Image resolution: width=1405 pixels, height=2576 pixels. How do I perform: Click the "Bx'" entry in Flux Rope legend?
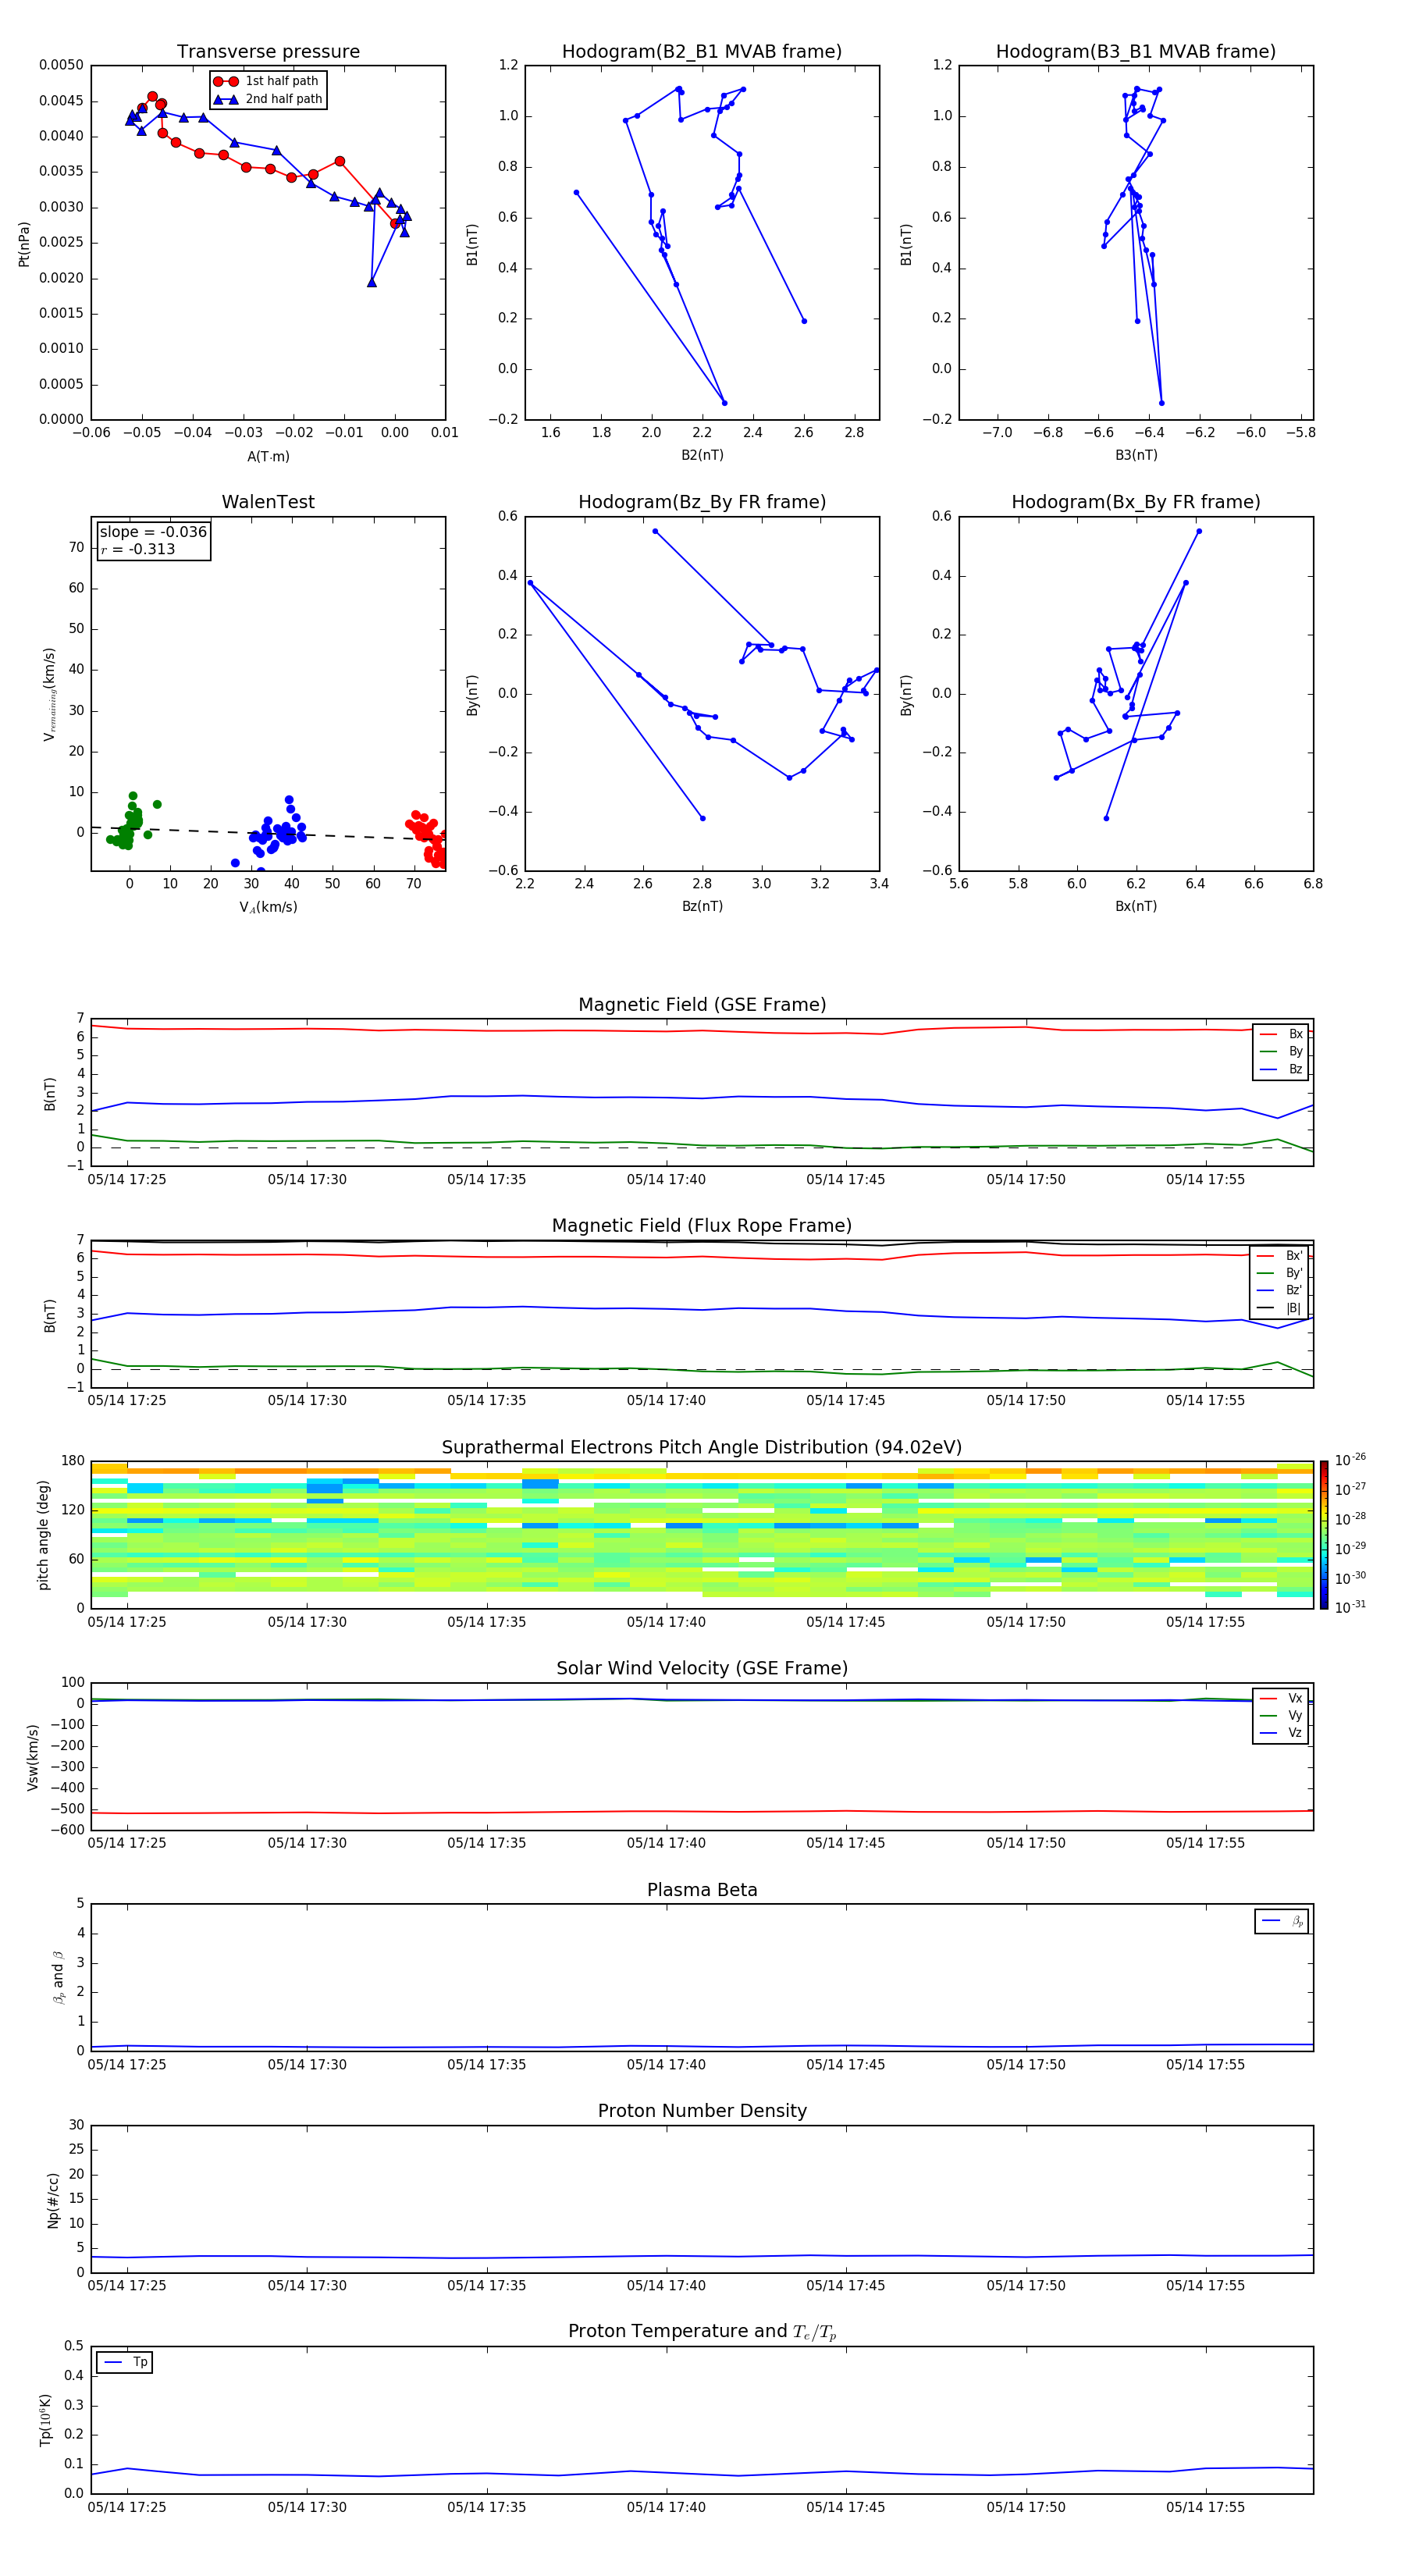coord(1280,1256)
